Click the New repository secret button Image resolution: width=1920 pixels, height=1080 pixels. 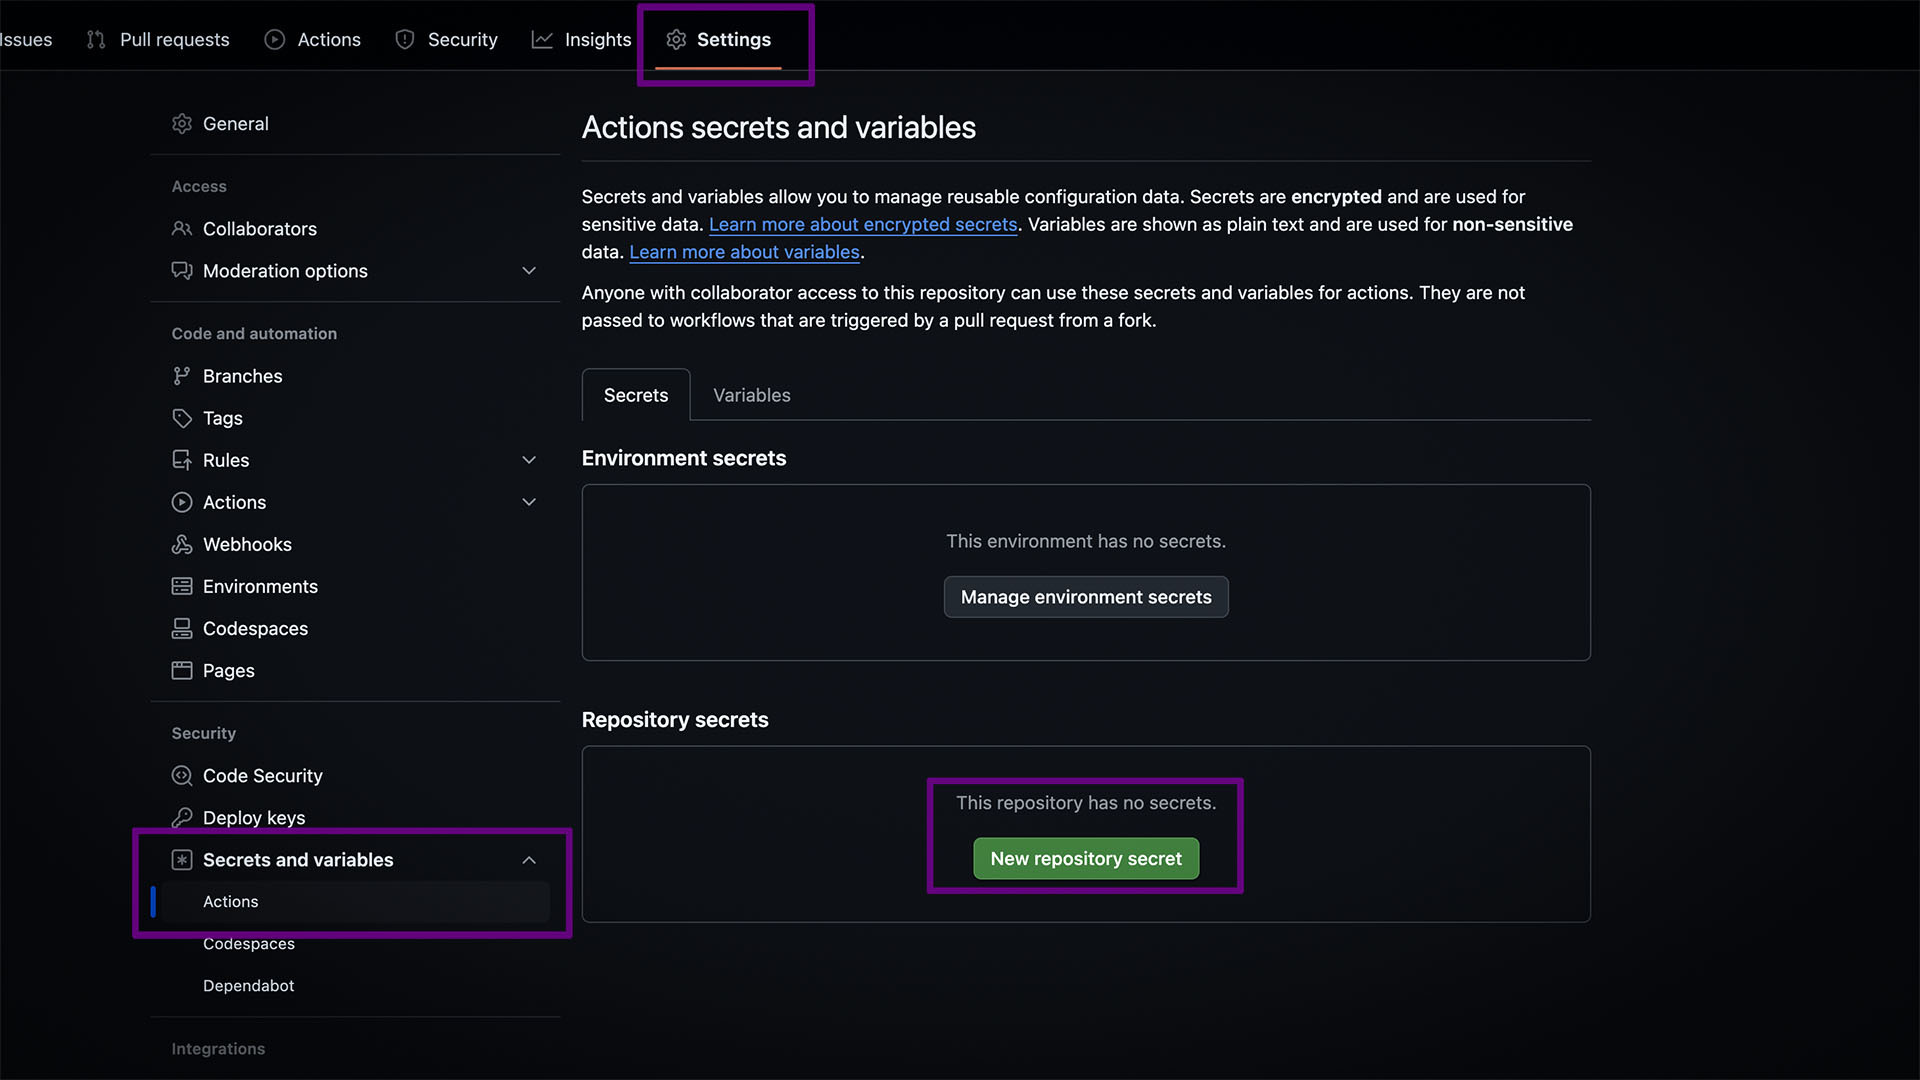tap(1085, 858)
